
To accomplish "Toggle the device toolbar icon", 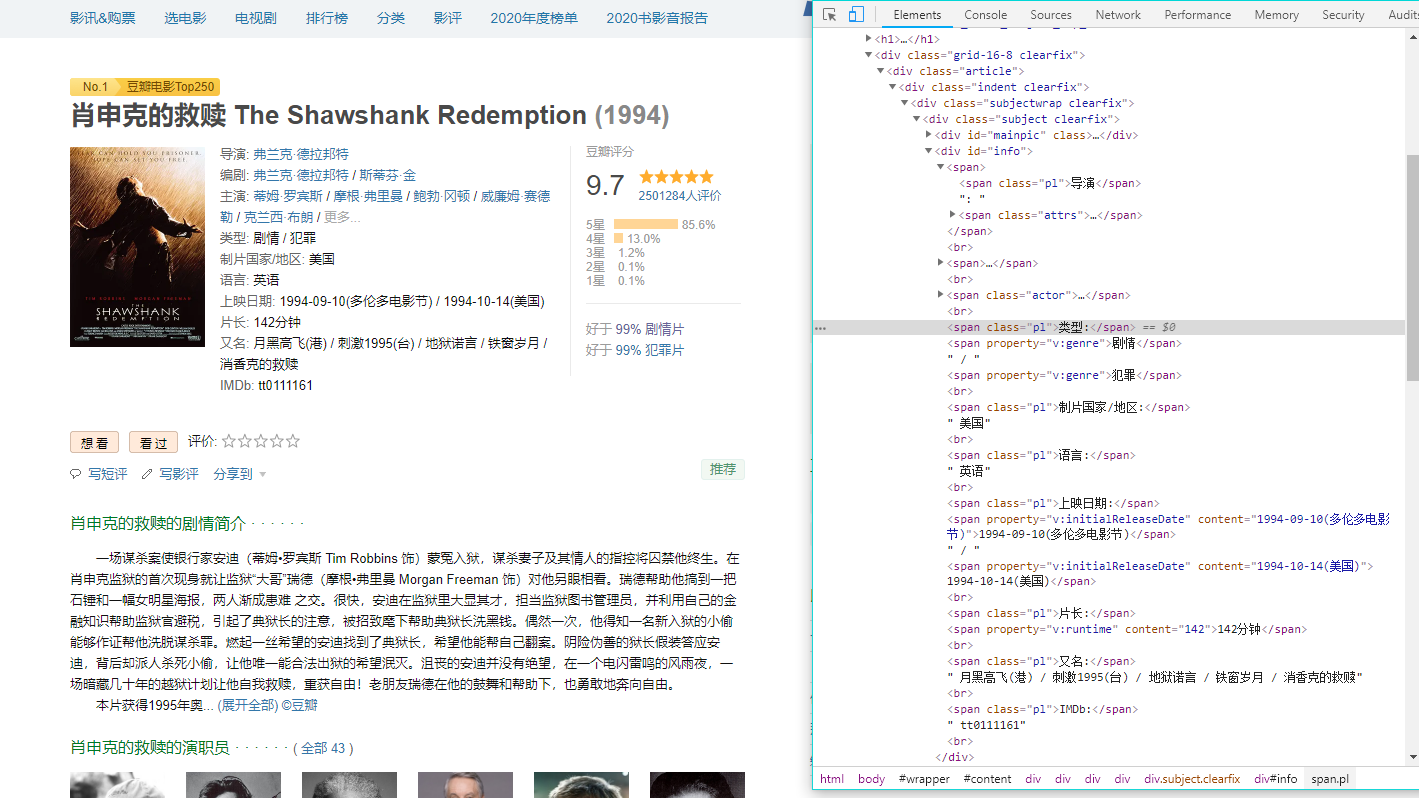I will [x=856, y=14].
